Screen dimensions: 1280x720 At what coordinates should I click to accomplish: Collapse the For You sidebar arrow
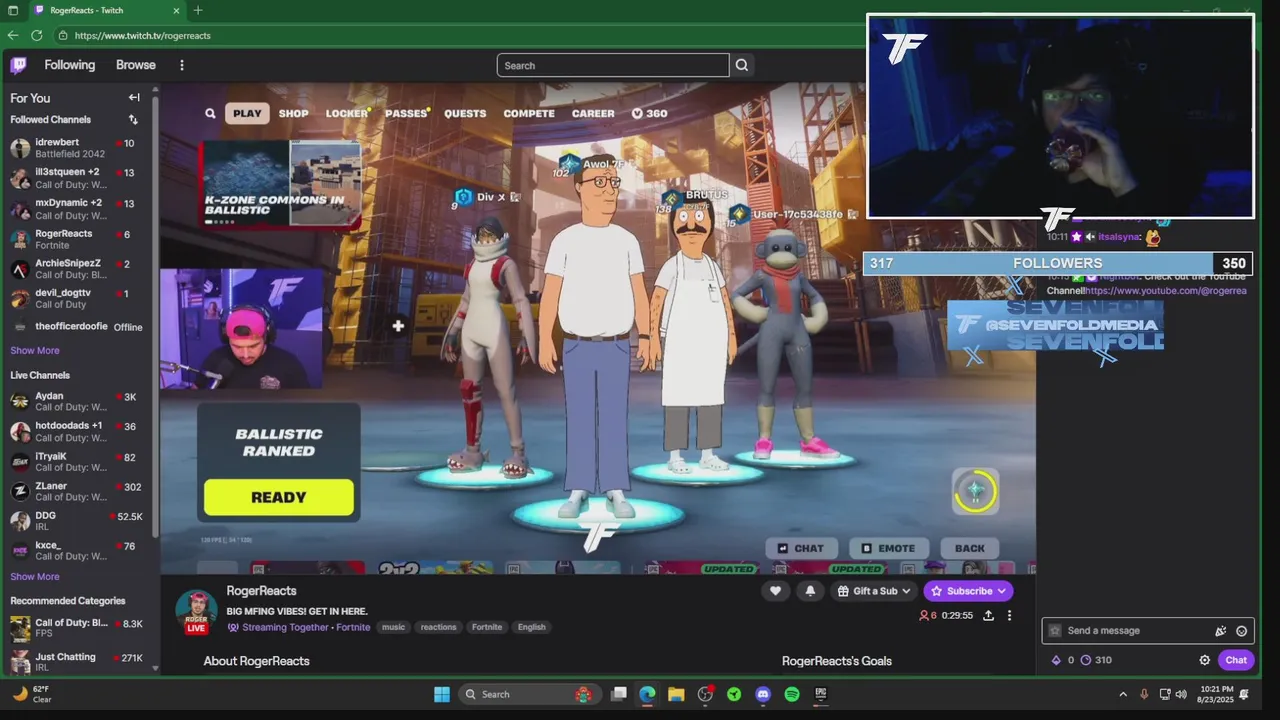click(134, 97)
